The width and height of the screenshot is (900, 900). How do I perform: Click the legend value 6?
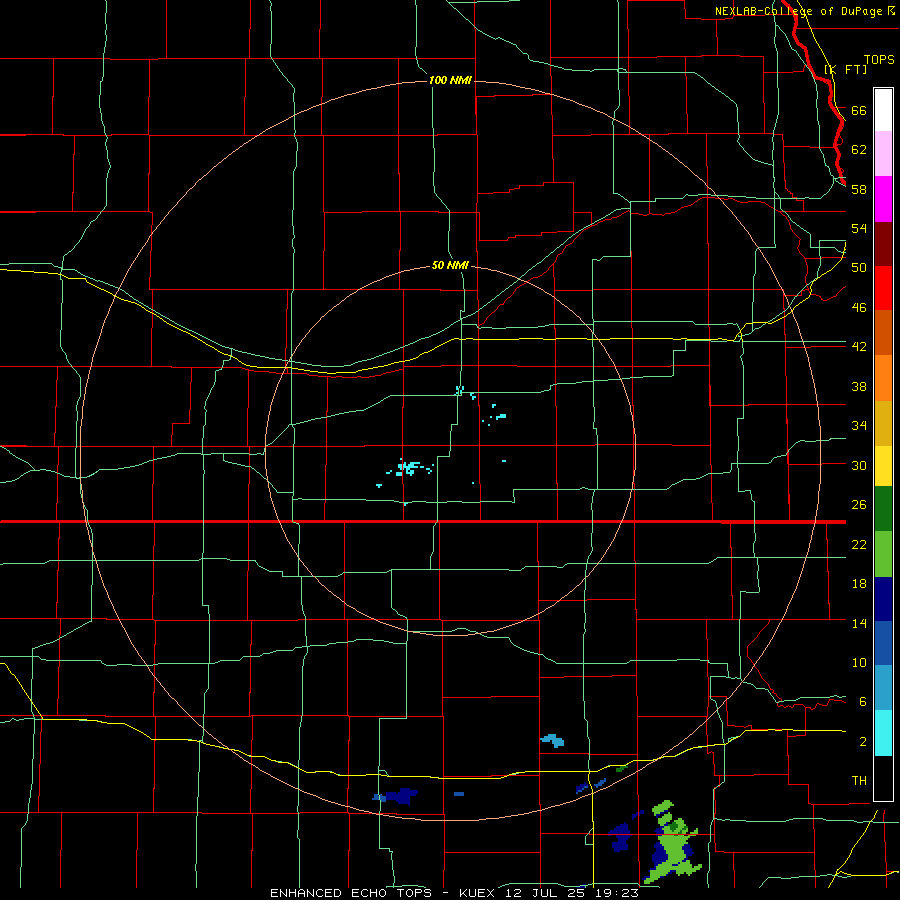862,702
